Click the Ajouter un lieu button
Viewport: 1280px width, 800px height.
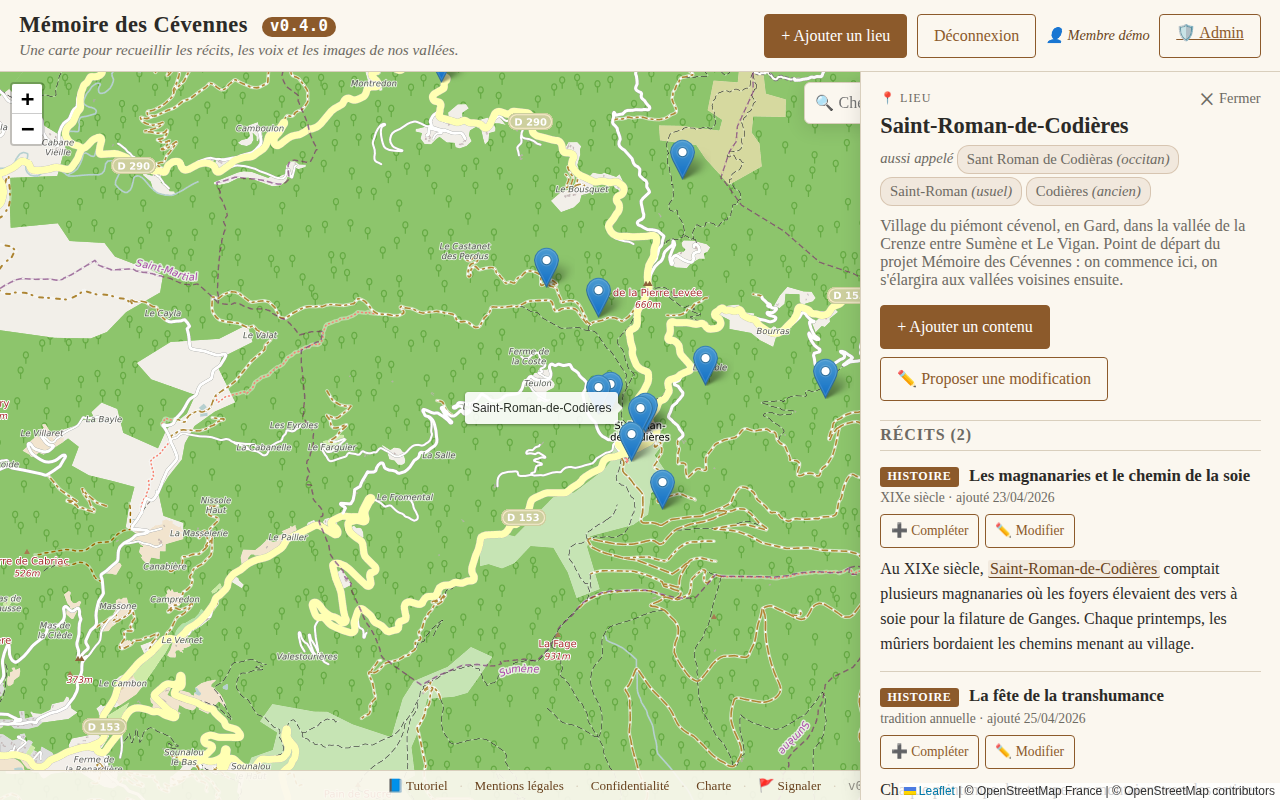coord(835,36)
